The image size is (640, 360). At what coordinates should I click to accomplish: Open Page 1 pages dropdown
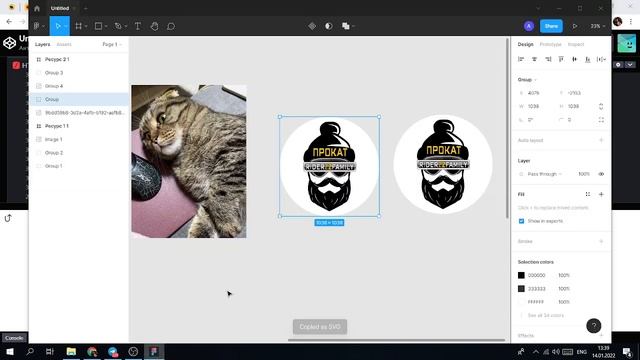pos(112,44)
